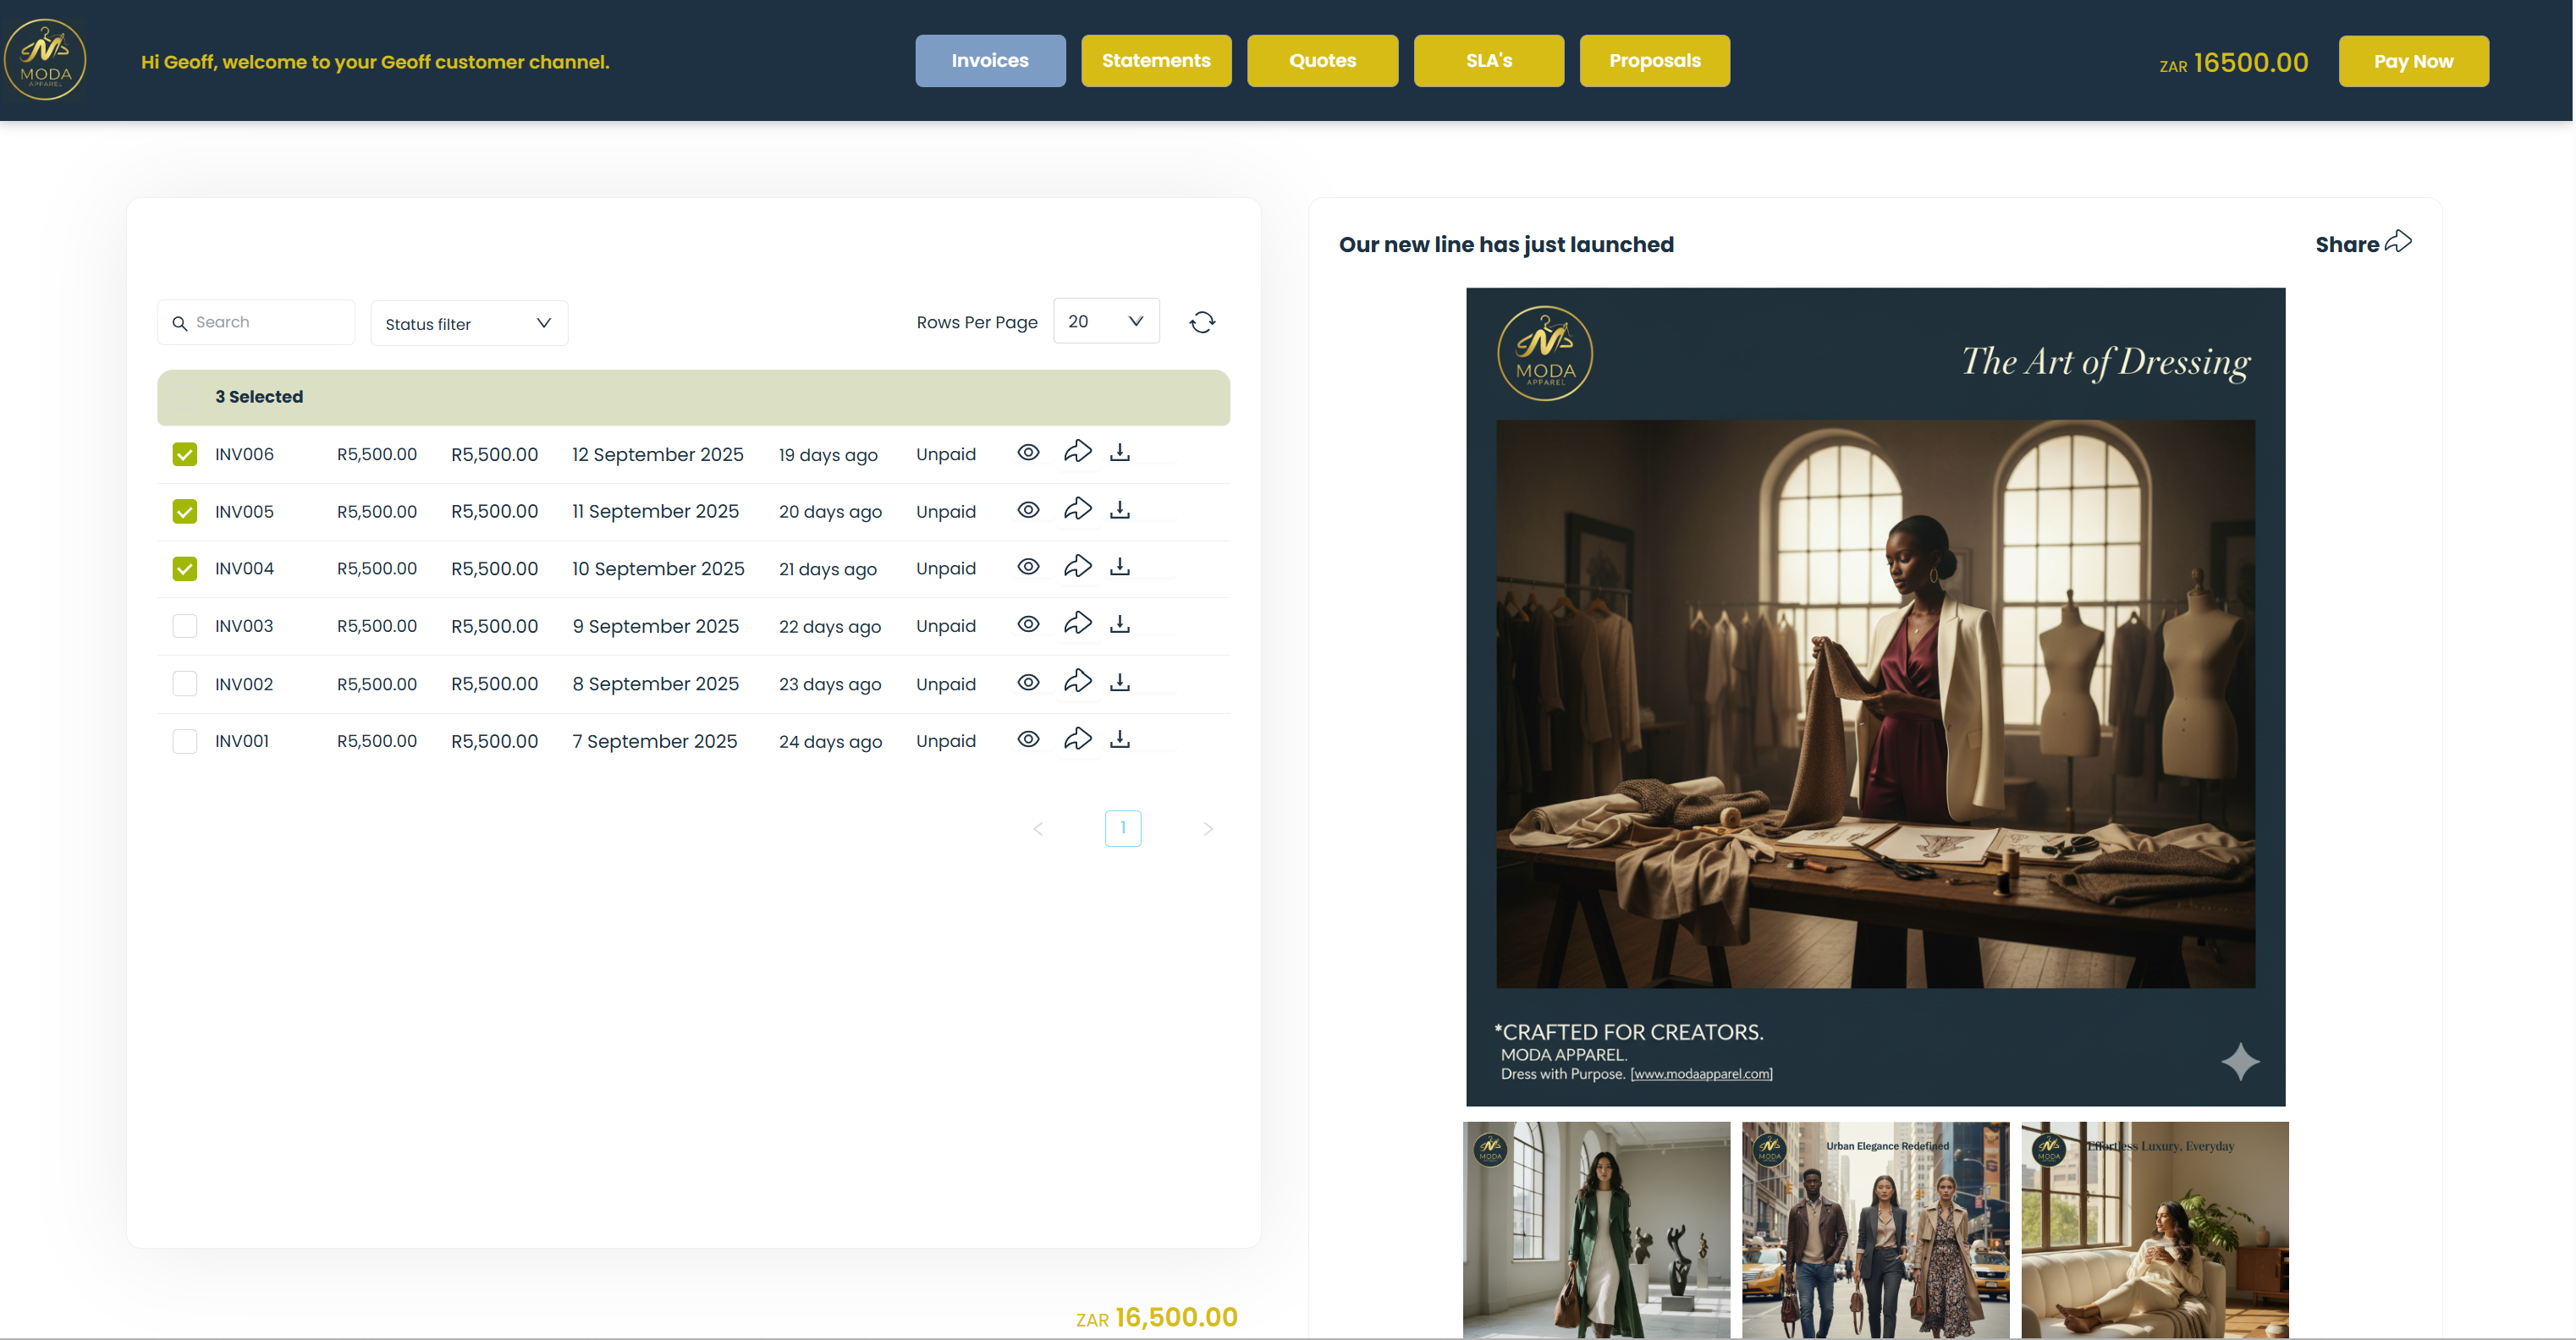Open the Quotes tab

1322,61
